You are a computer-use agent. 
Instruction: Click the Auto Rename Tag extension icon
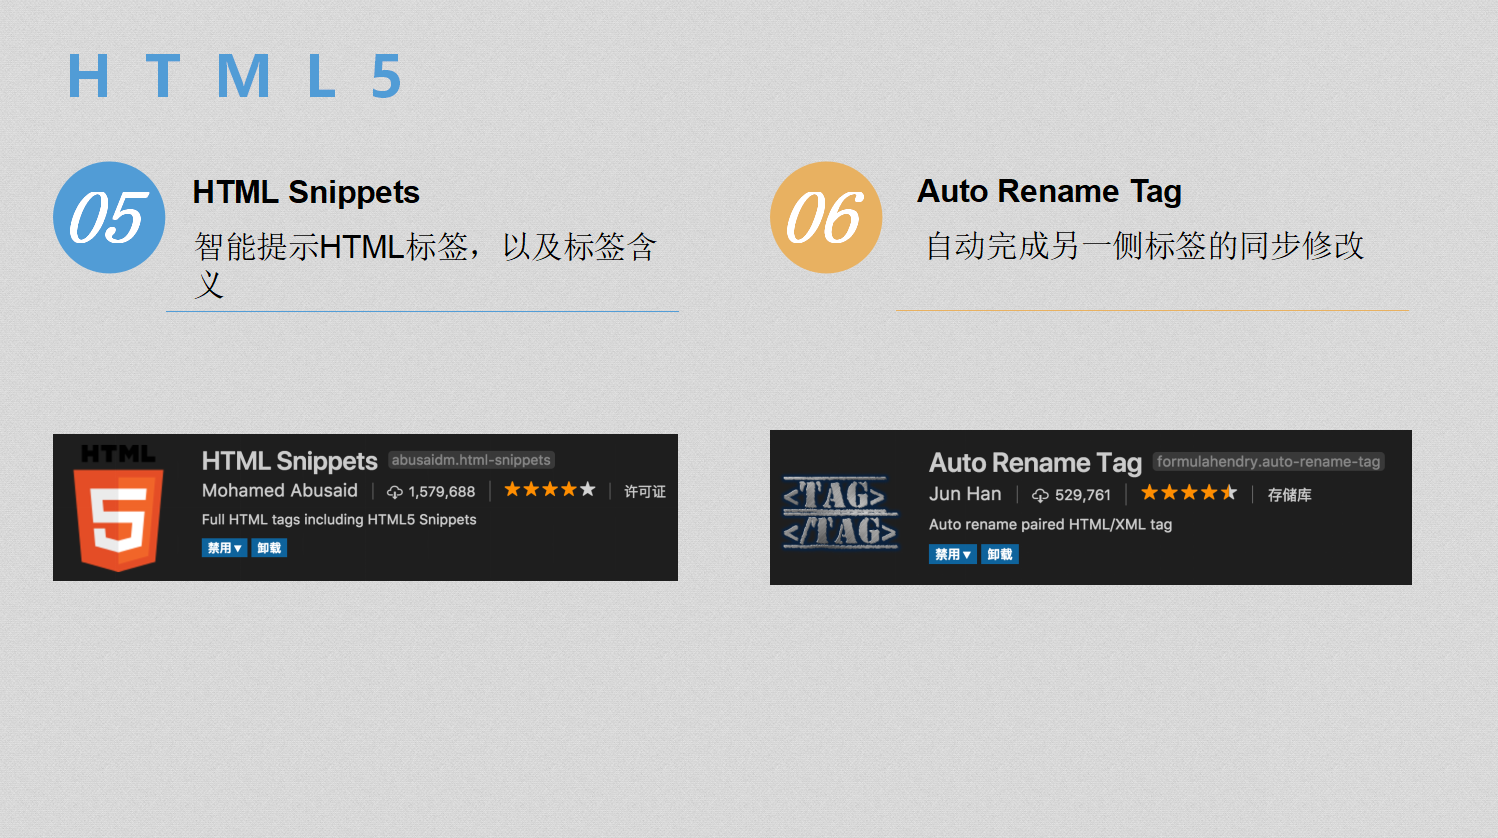(x=840, y=512)
